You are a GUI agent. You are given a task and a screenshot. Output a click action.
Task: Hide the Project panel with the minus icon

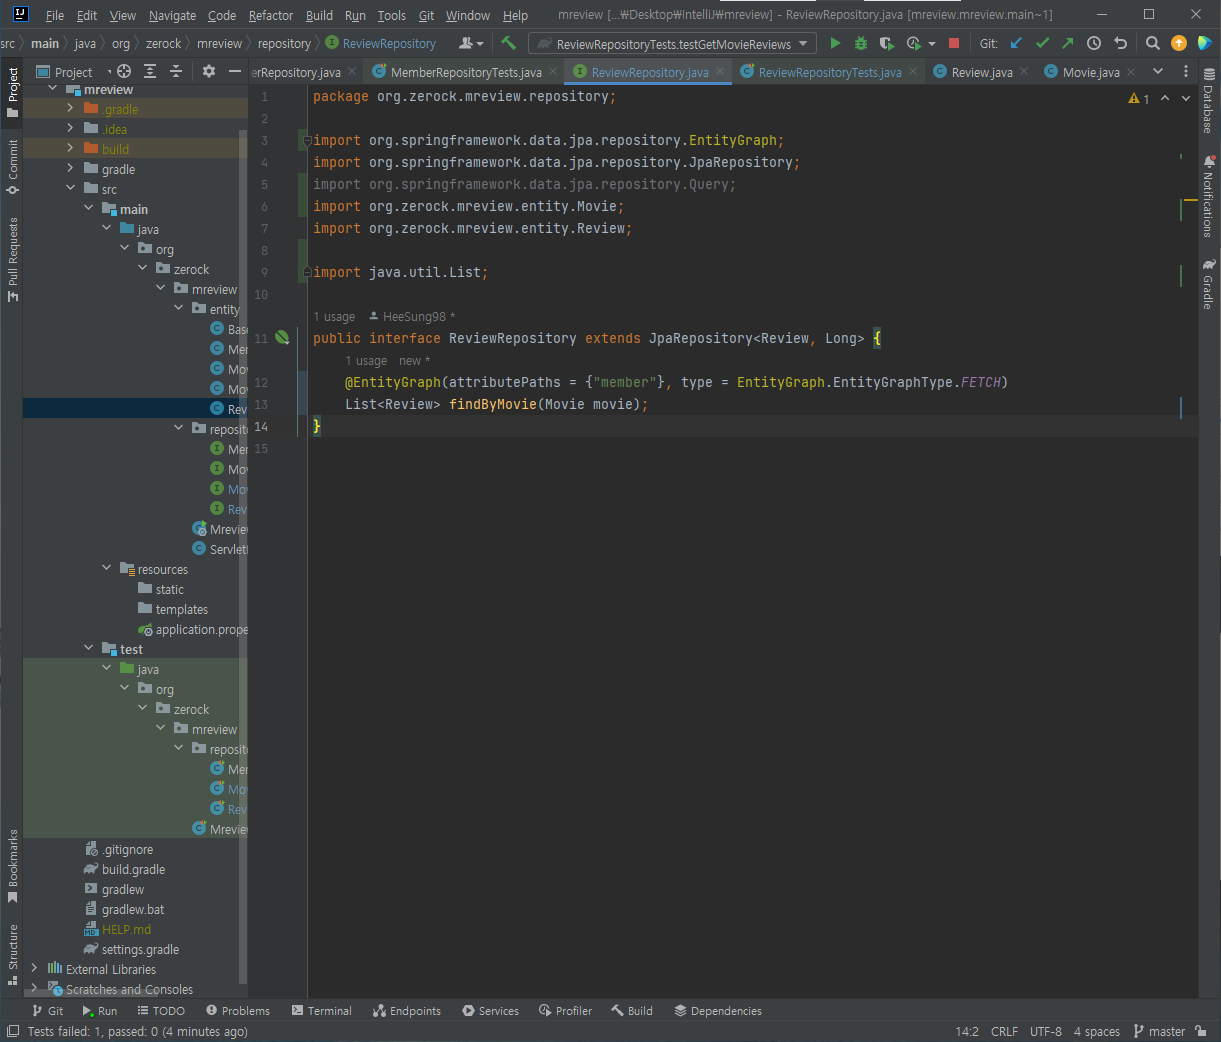[x=235, y=71]
